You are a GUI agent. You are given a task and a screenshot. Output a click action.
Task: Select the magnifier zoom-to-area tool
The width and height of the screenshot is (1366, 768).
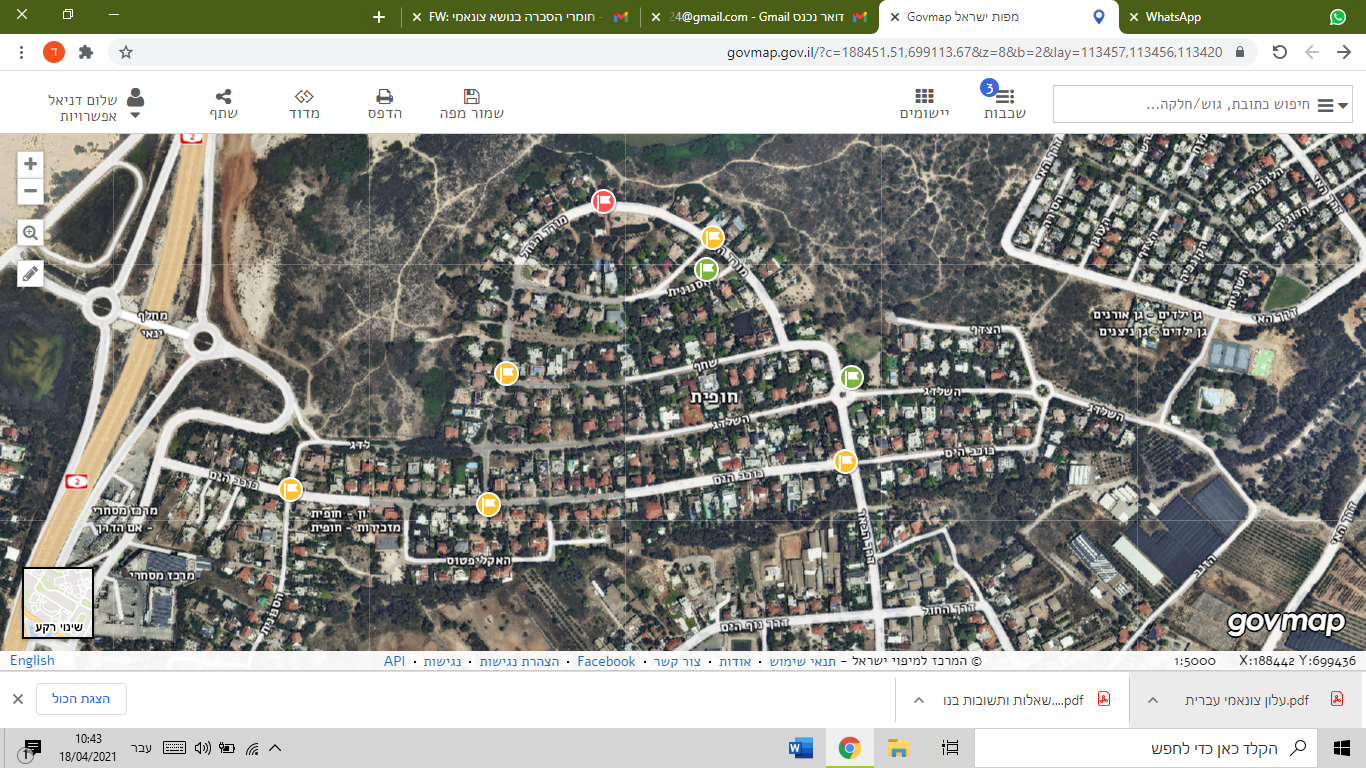coord(30,233)
